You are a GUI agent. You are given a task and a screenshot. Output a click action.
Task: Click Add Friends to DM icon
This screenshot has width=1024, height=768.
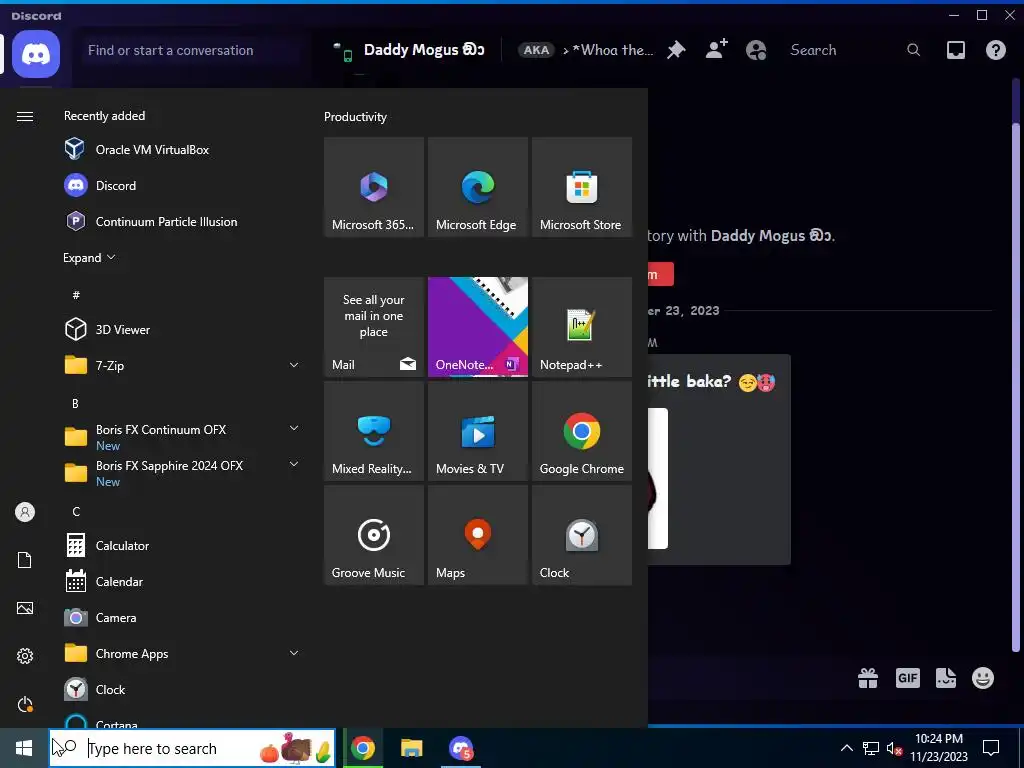tap(716, 50)
